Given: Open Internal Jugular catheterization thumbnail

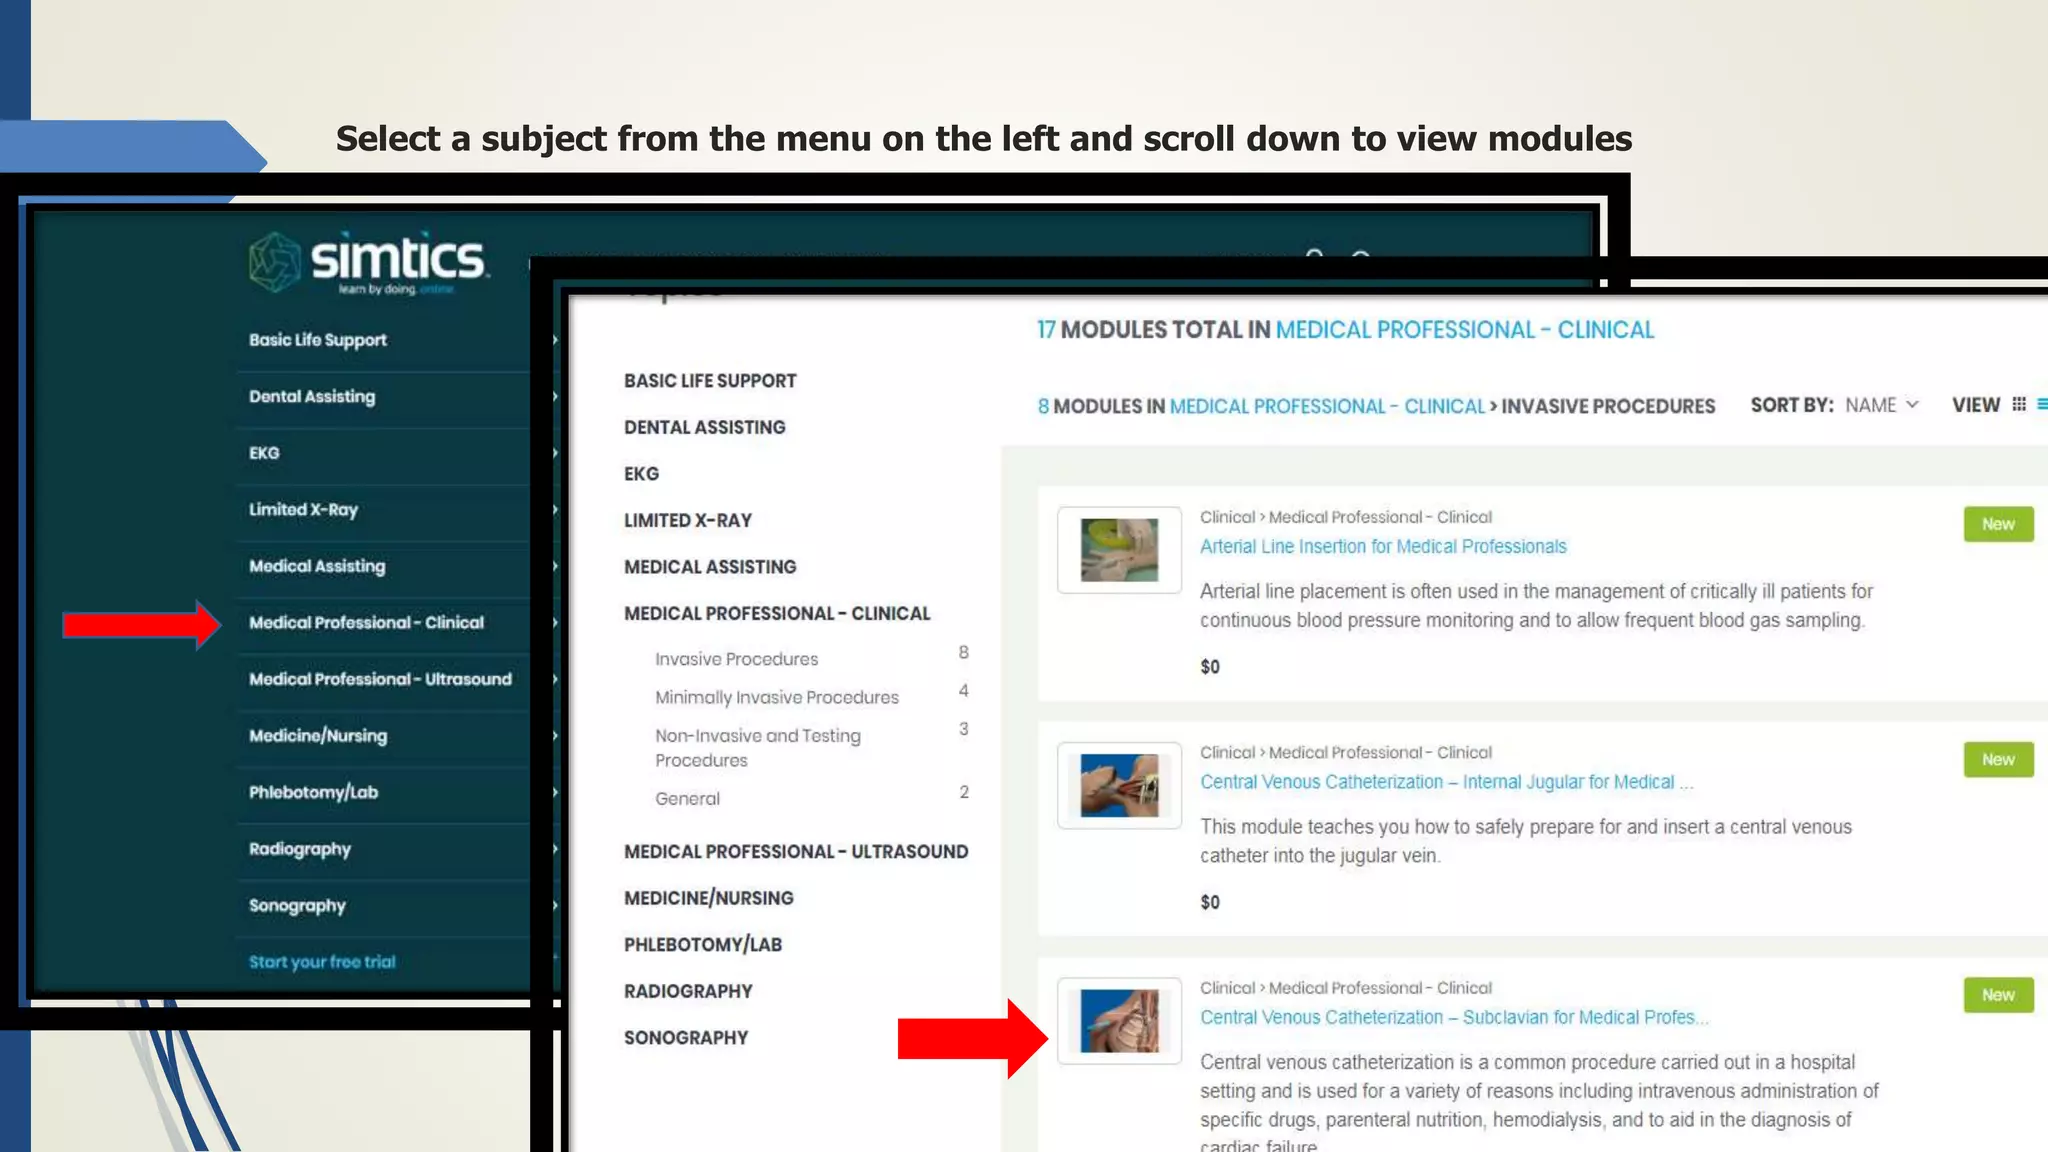Looking at the screenshot, I should pos(1119,785).
